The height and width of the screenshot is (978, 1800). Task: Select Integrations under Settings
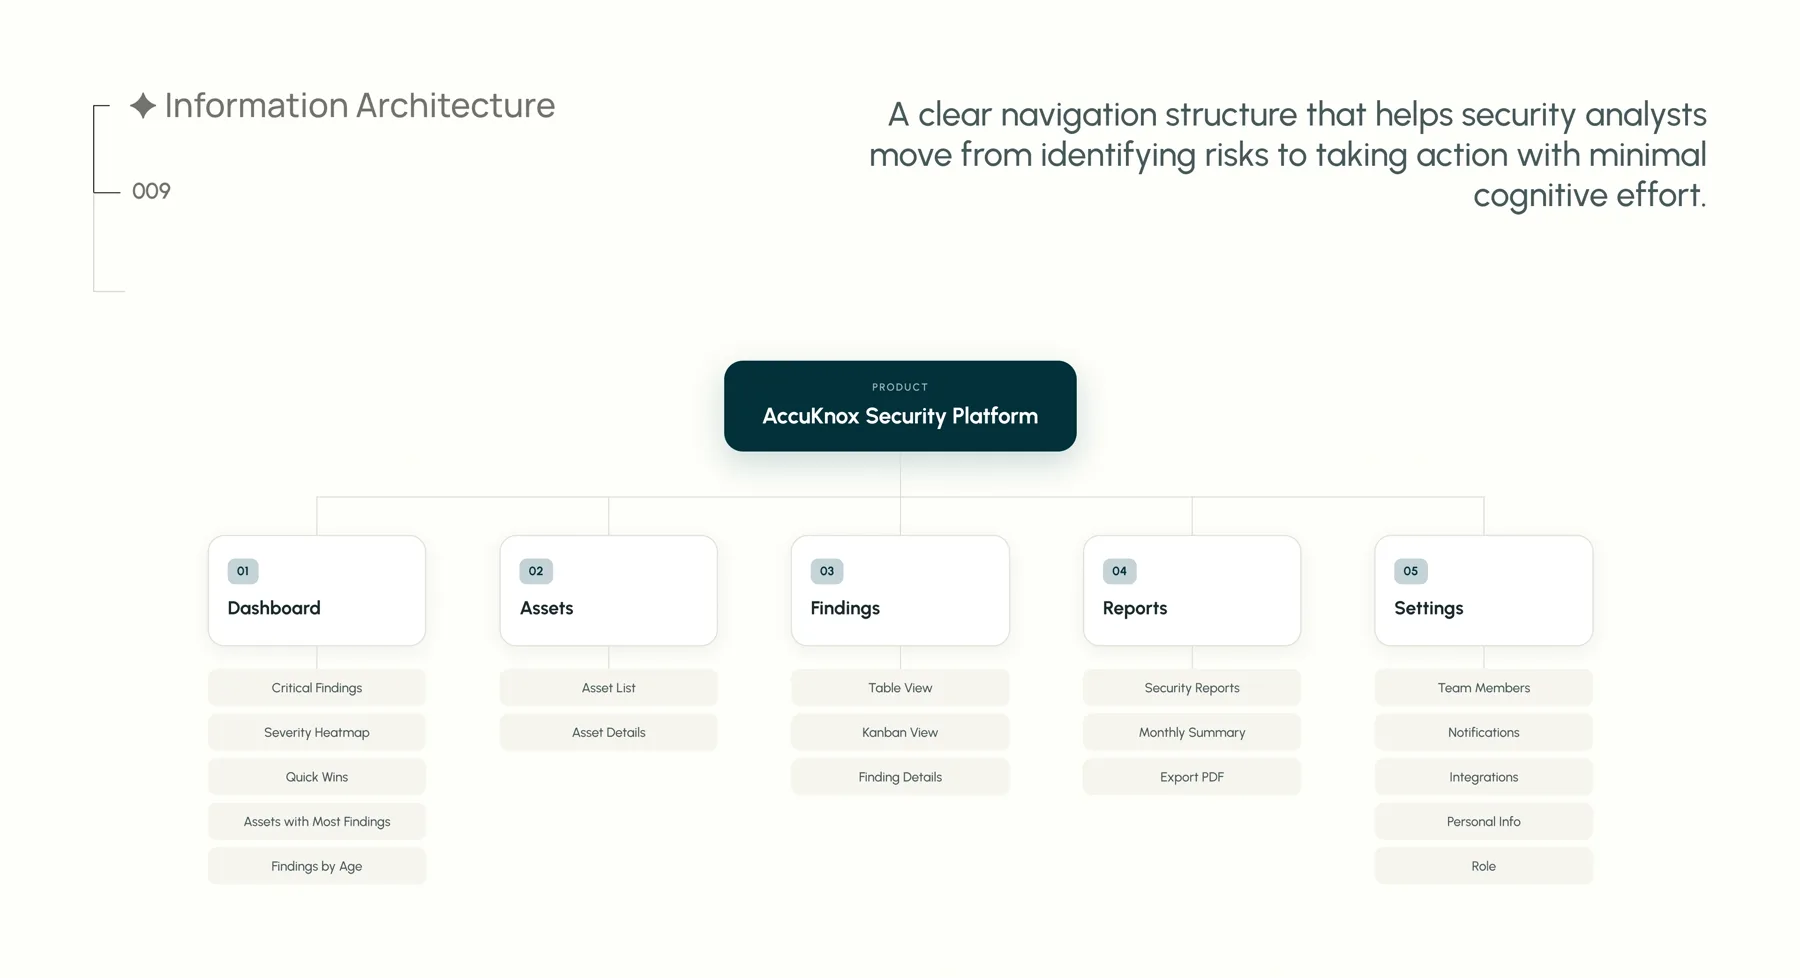1484,777
